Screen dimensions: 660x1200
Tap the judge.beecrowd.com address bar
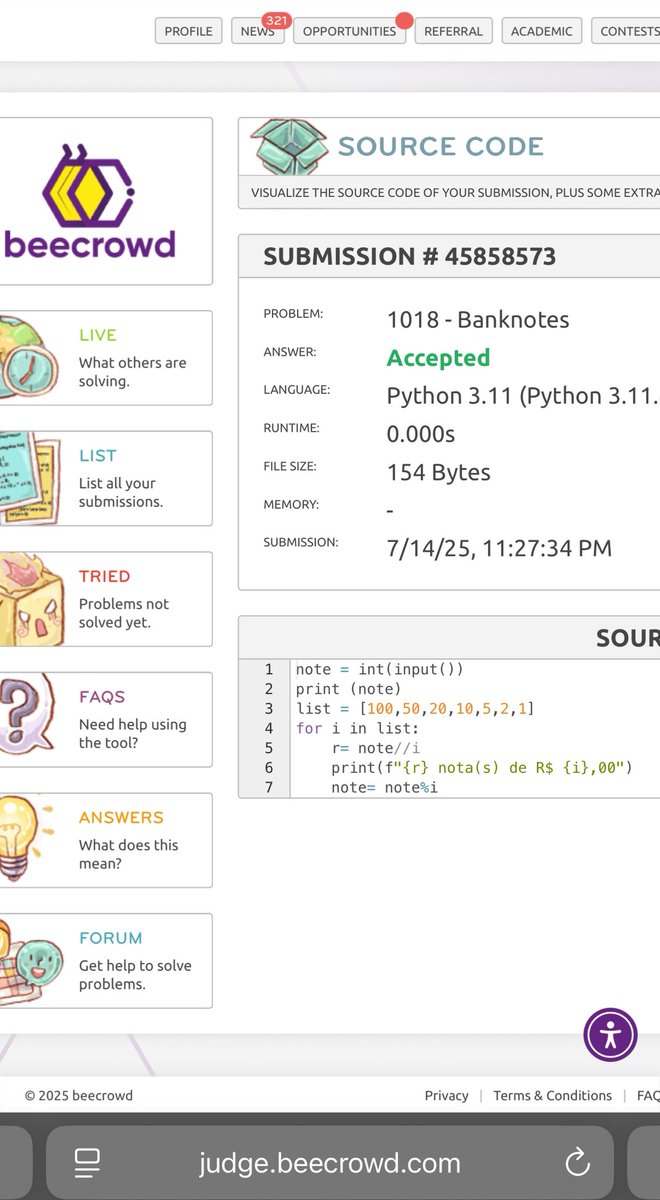(x=330, y=1163)
